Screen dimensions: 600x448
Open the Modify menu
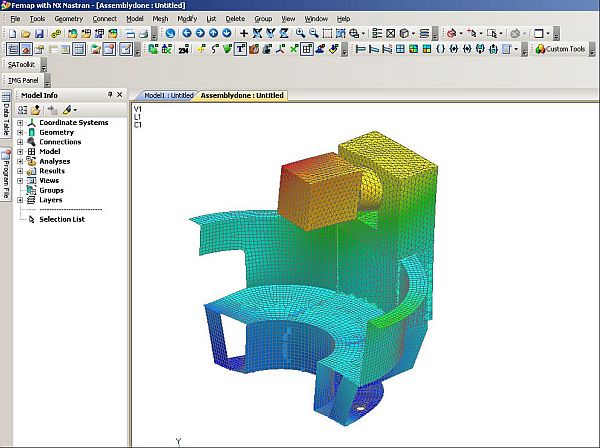tap(187, 19)
